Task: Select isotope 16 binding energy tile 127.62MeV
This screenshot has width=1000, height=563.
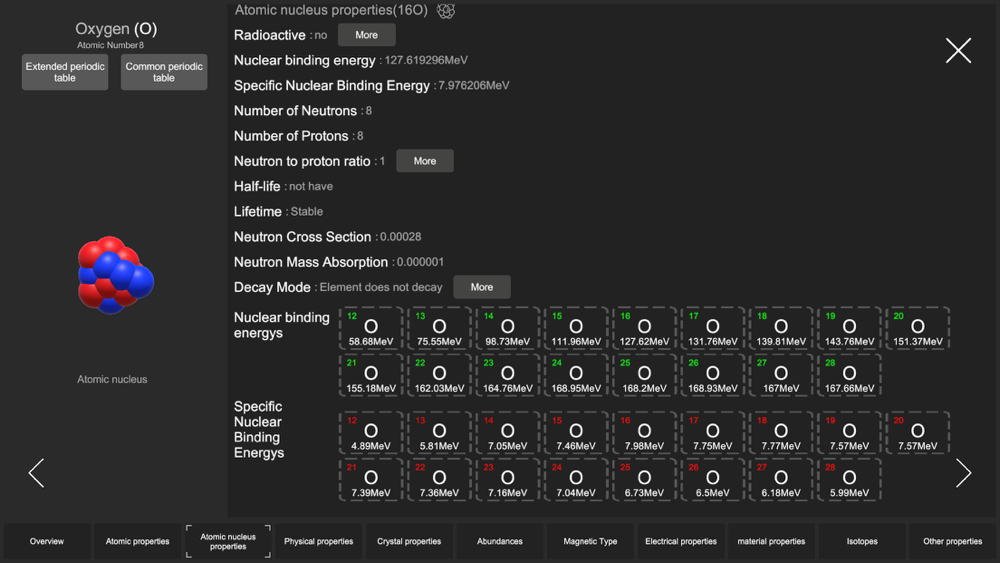Action: pos(644,329)
